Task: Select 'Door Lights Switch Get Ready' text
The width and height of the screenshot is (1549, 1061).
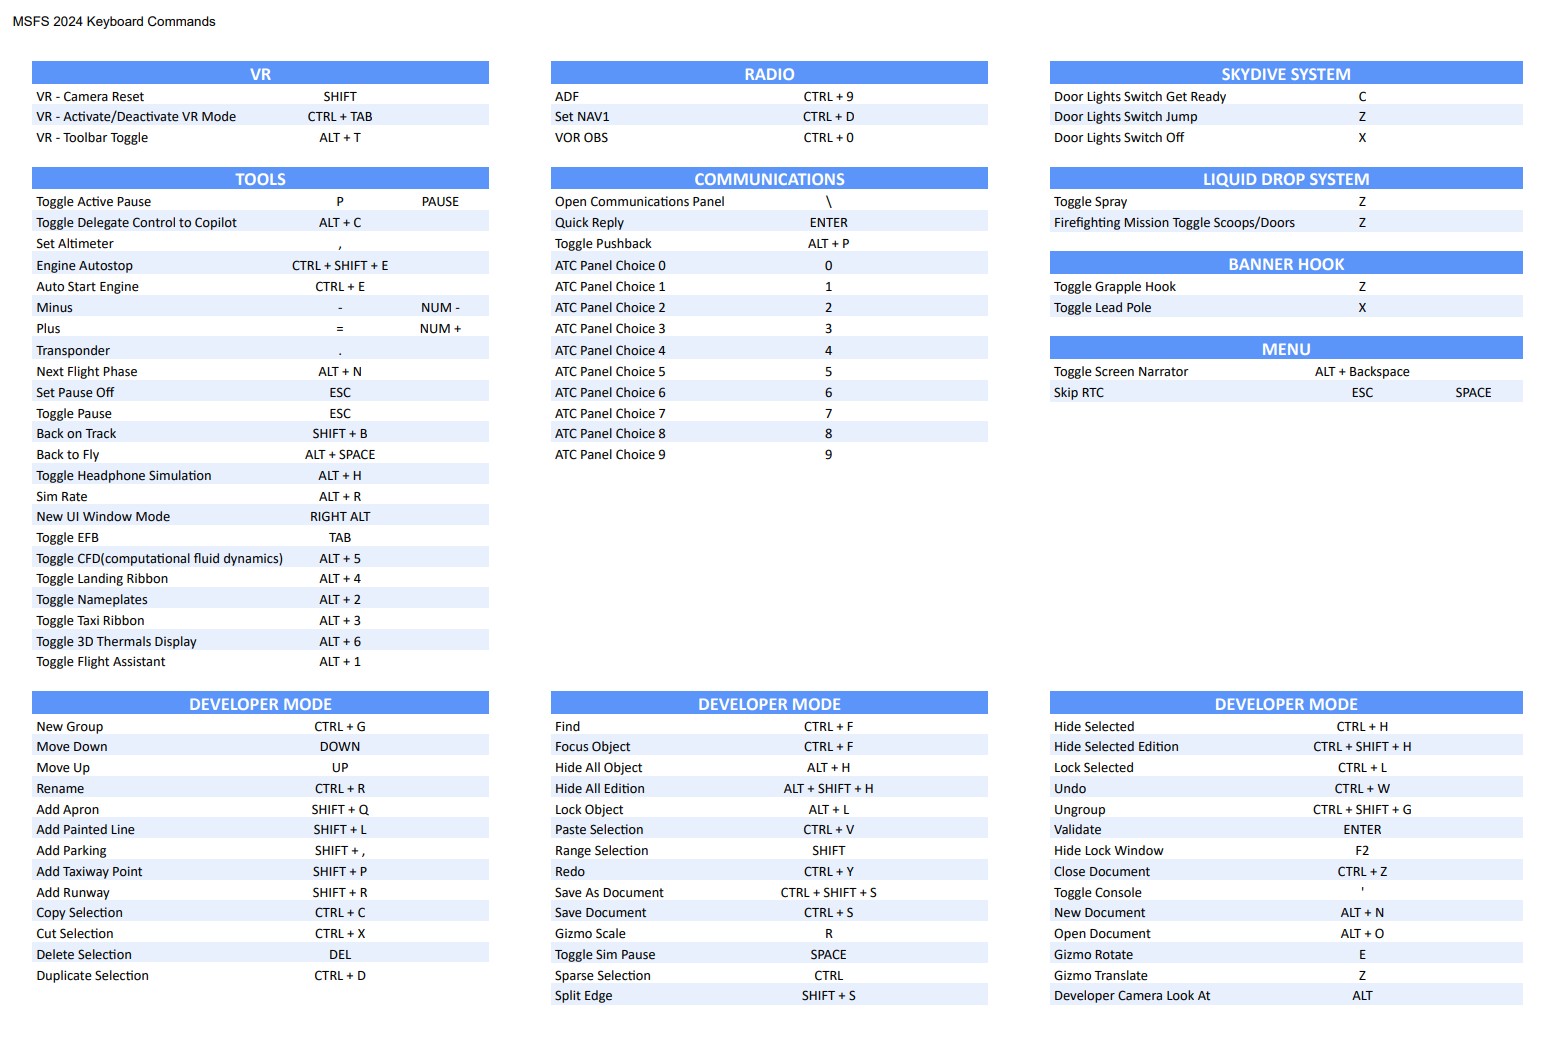Action: click(x=1140, y=97)
